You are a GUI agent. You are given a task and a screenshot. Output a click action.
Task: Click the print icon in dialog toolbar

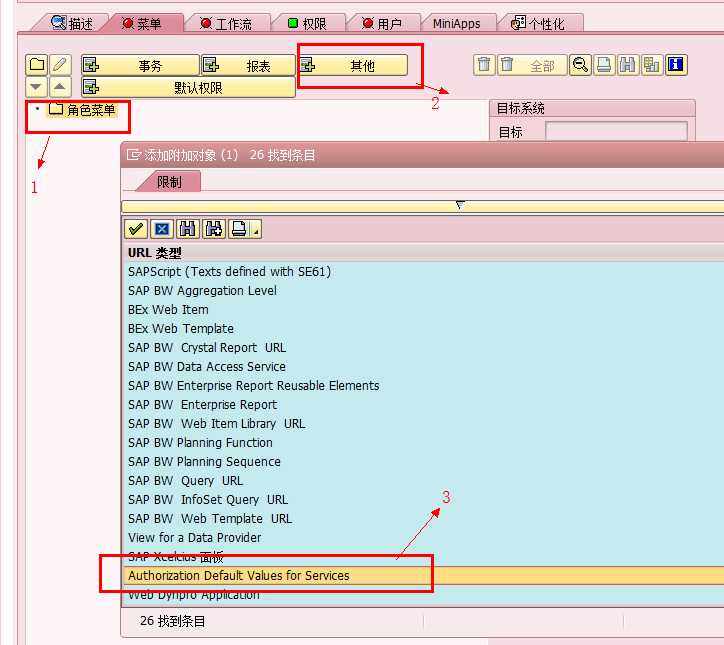click(239, 229)
